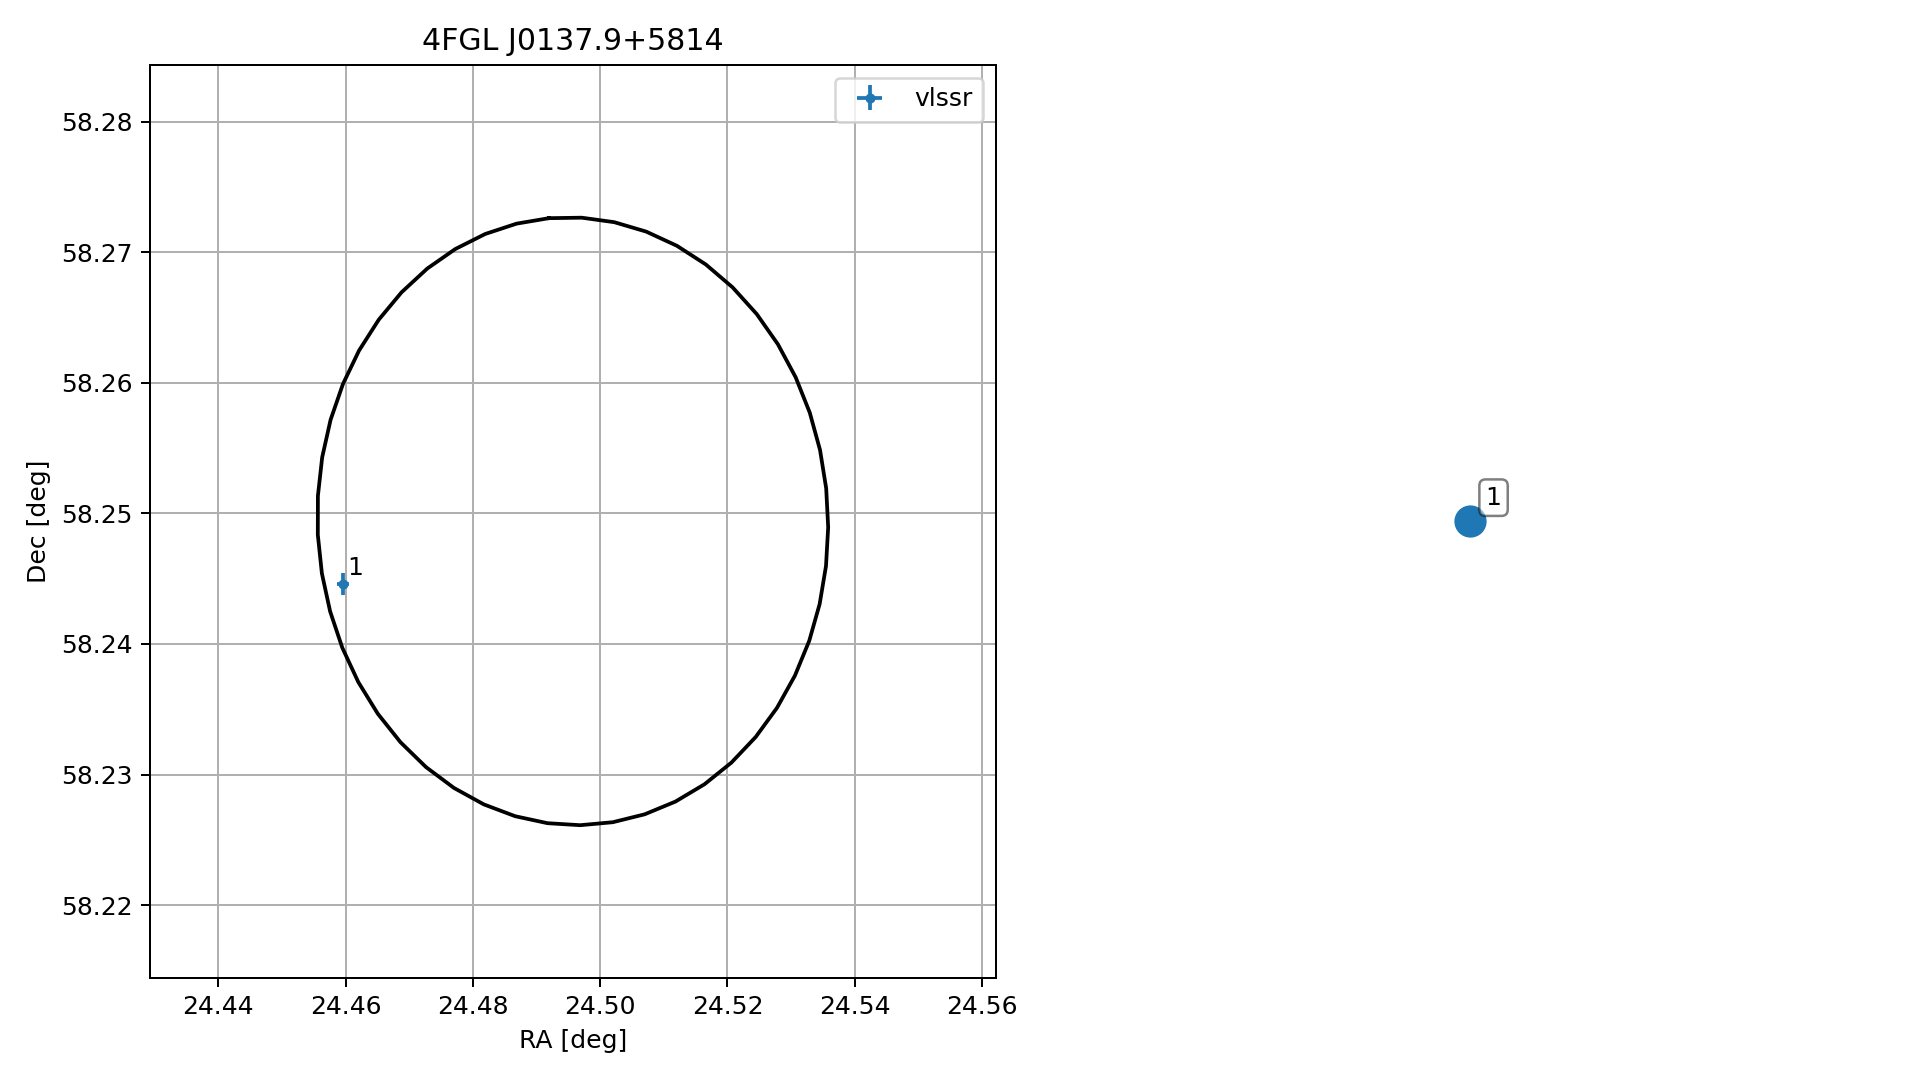Screen dimensions: 1919x1080
Task: Click the 24.48 RA tick label
Action: coord(473,1006)
